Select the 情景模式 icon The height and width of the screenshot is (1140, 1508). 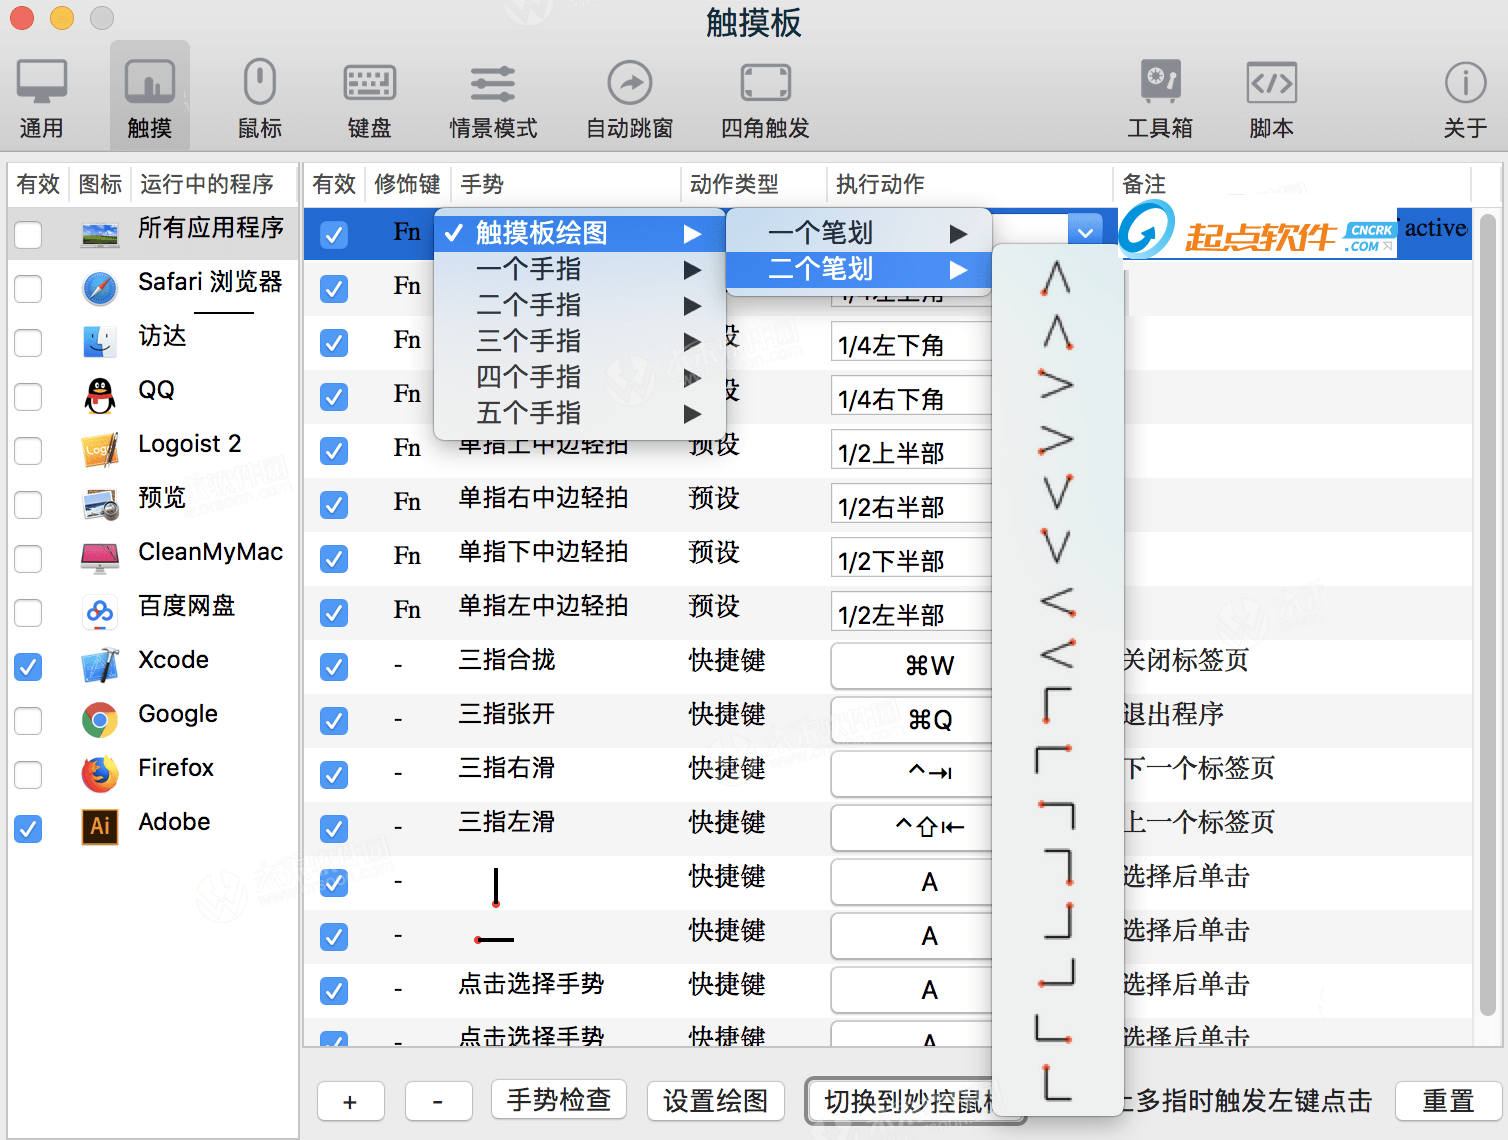492,95
